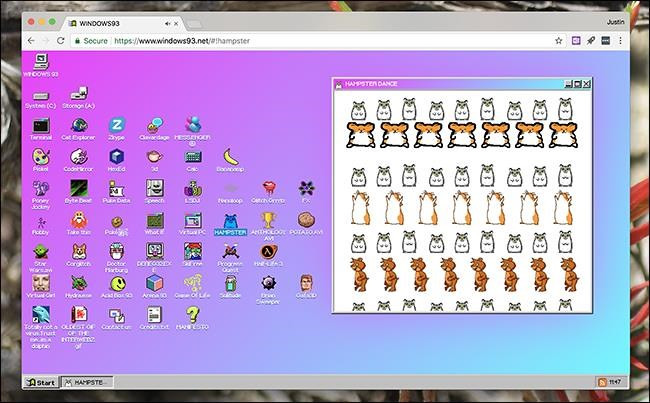Click the URL address bar
Image resolution: width=650 pixels, height=403 pixels.
pyautogui.click(x=300, y=41)
